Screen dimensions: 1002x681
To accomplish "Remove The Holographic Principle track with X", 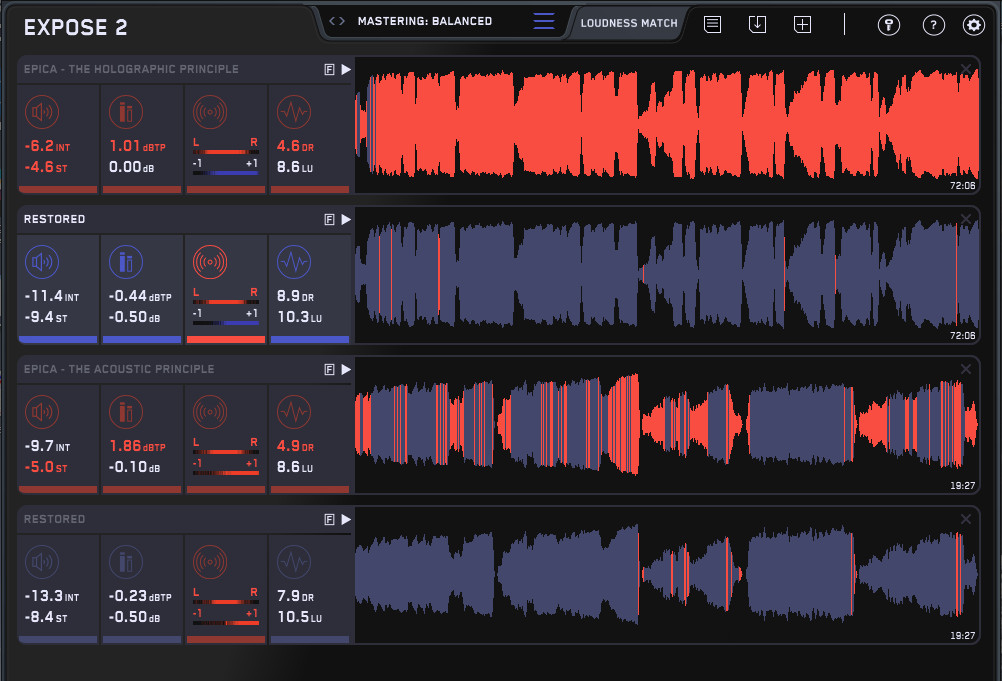I will pyautogui.click(x=966, y=68).
